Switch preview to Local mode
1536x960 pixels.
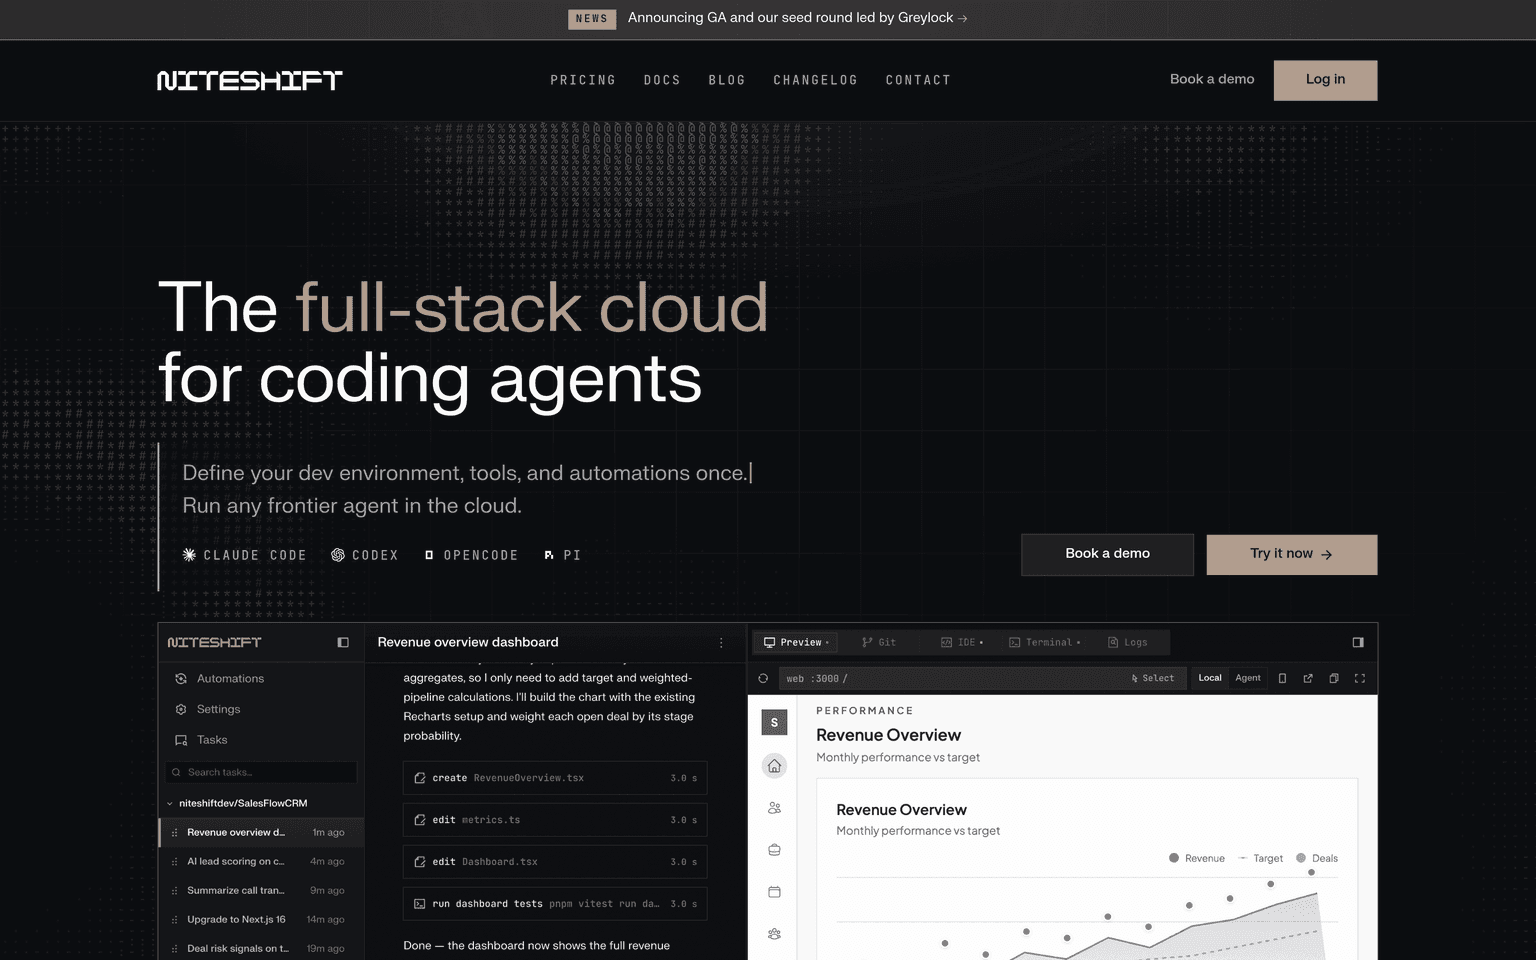coord(1210,678)
